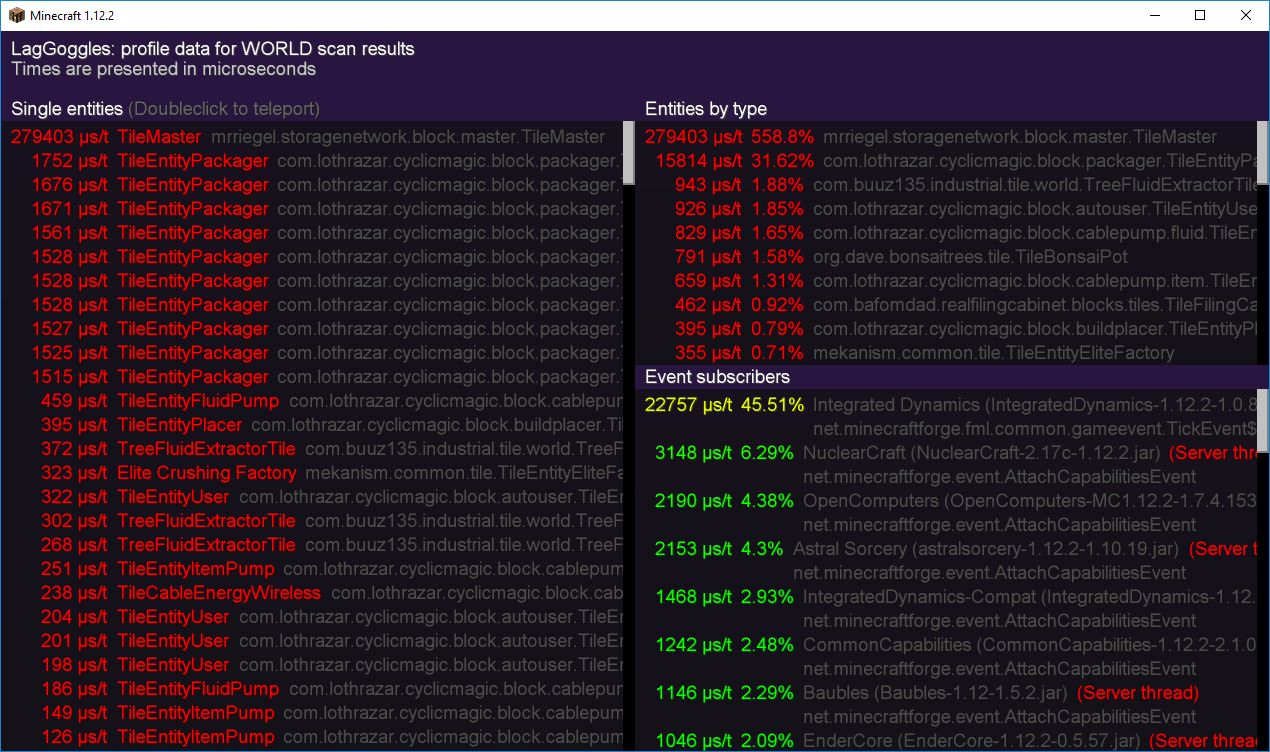The height and width of the screenshot is (752, 1270).
Task: Click the cablepump.item 1.31% type row
Action: [x=948, y=281]
